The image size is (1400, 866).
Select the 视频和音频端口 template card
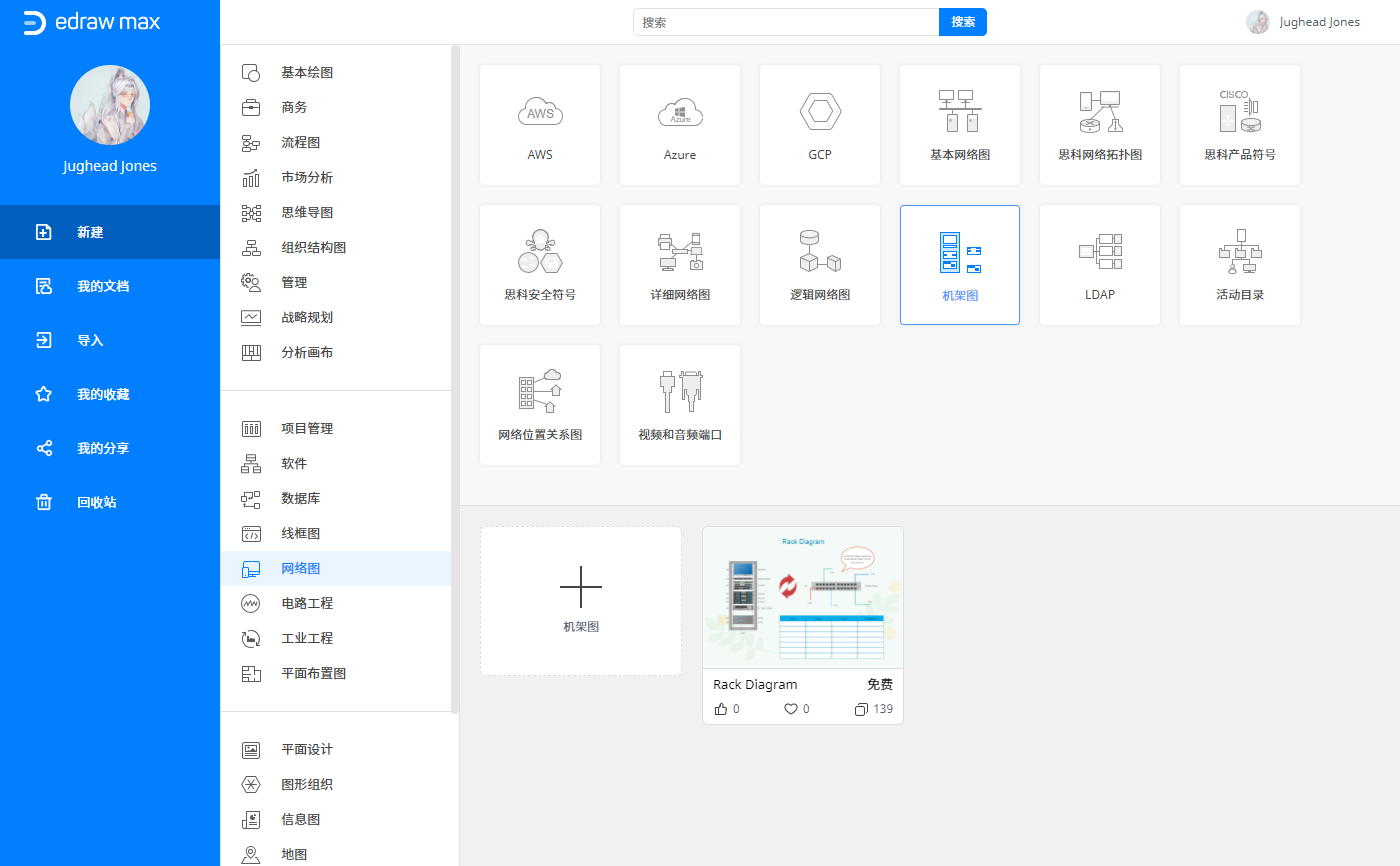(680, 405)
